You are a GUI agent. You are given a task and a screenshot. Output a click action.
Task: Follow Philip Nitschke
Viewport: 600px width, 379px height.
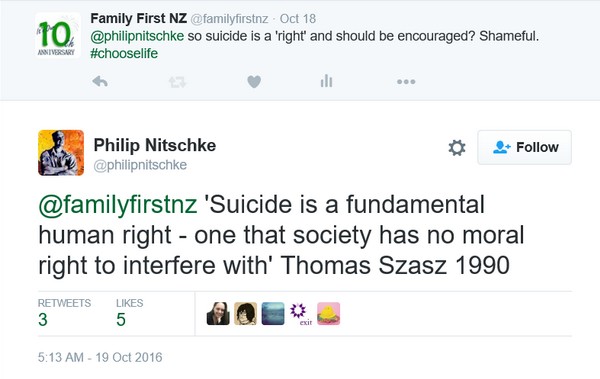point(525,147)
